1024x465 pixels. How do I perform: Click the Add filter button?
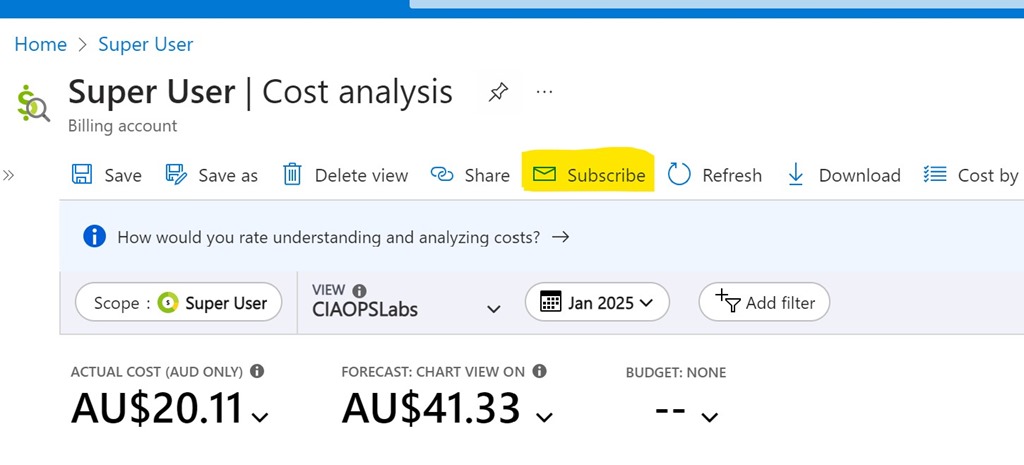[x=765, y=302]
